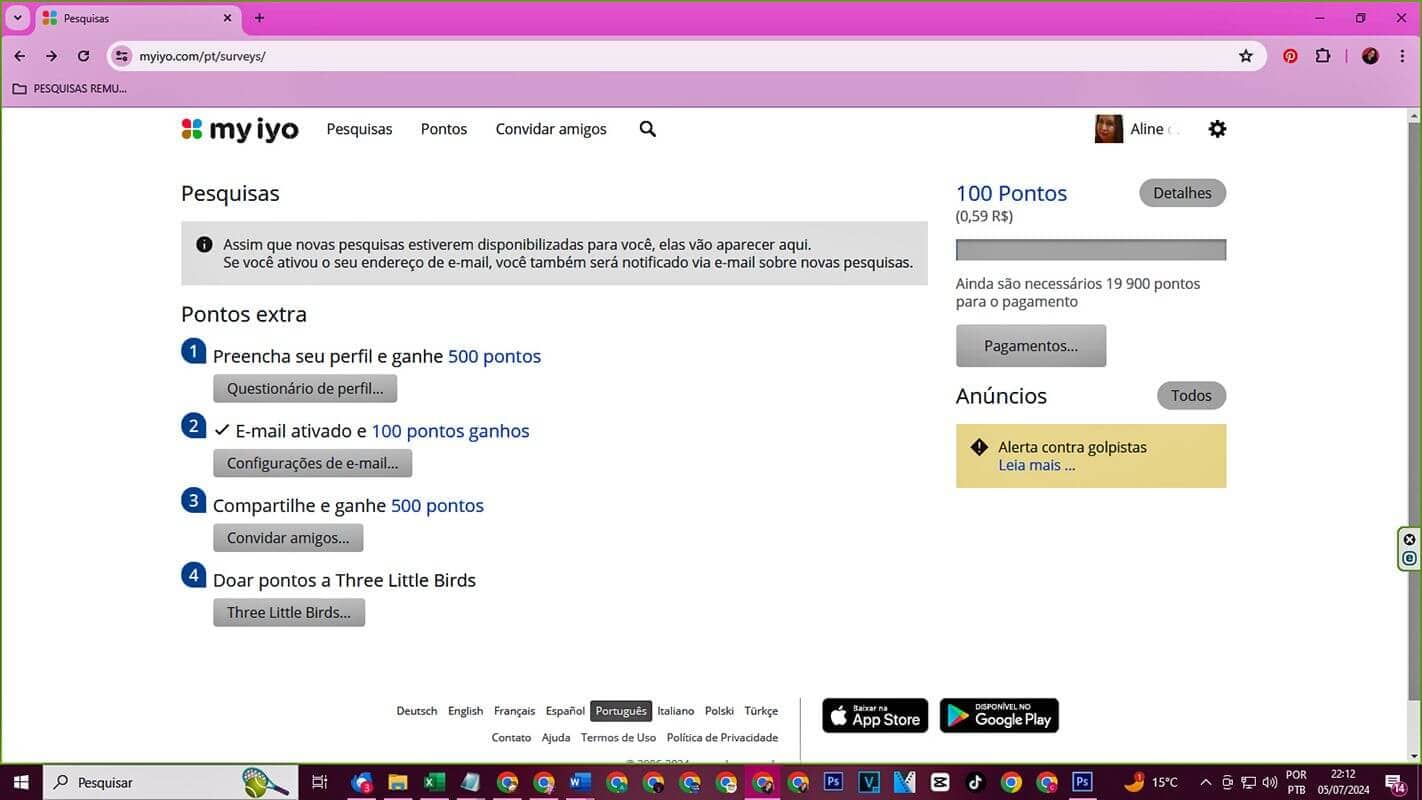Viewport: 1422px width, 800px height.
Task: Click the taskbar Pesquisar search box
Action: click(x=170, y=782)
